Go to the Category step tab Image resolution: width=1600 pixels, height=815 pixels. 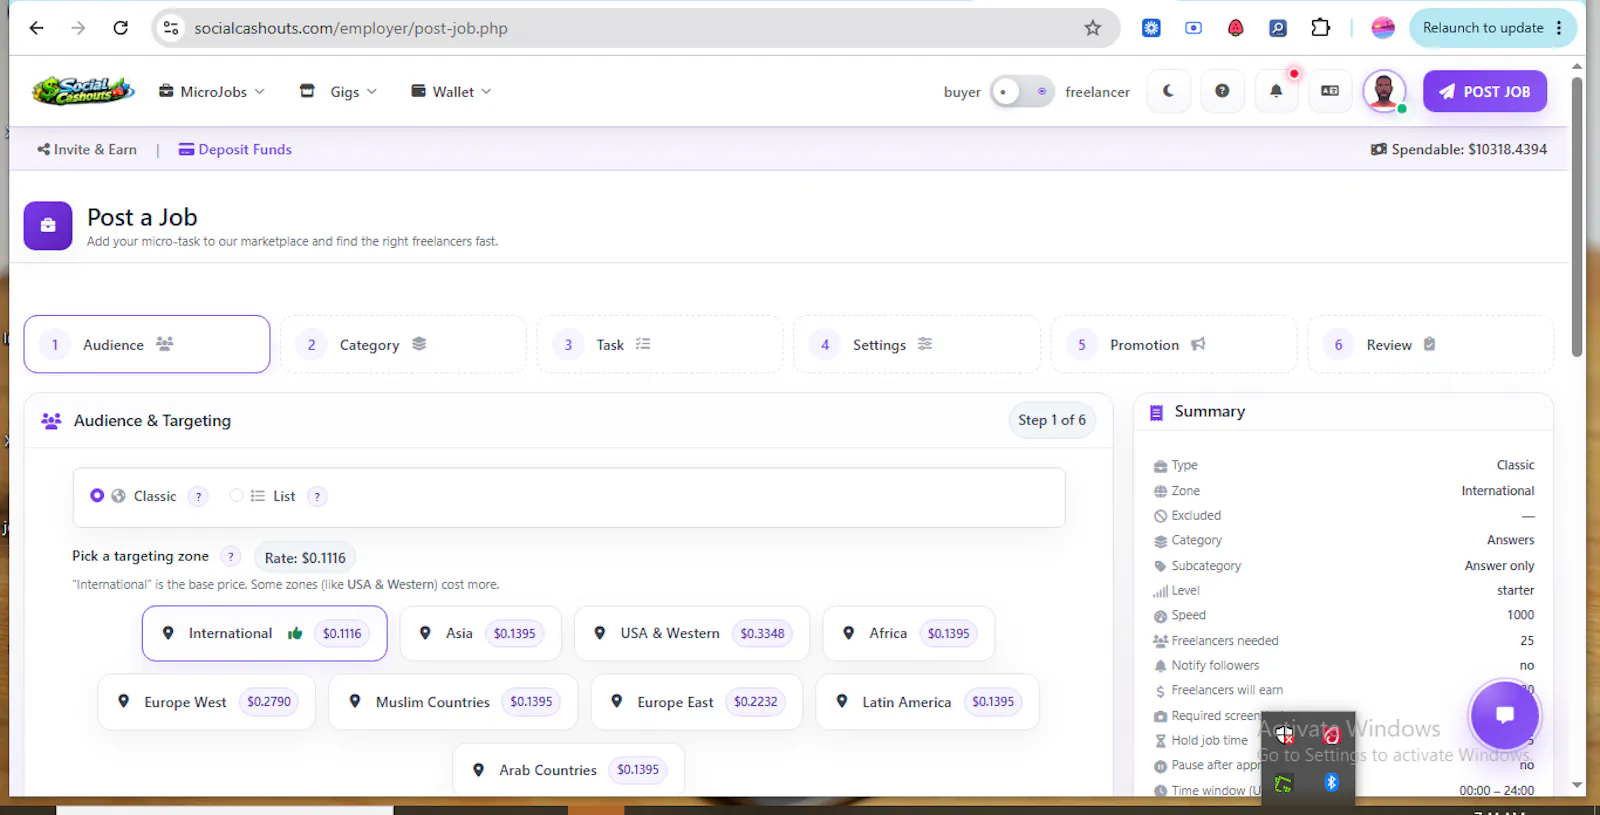[403, 344]
